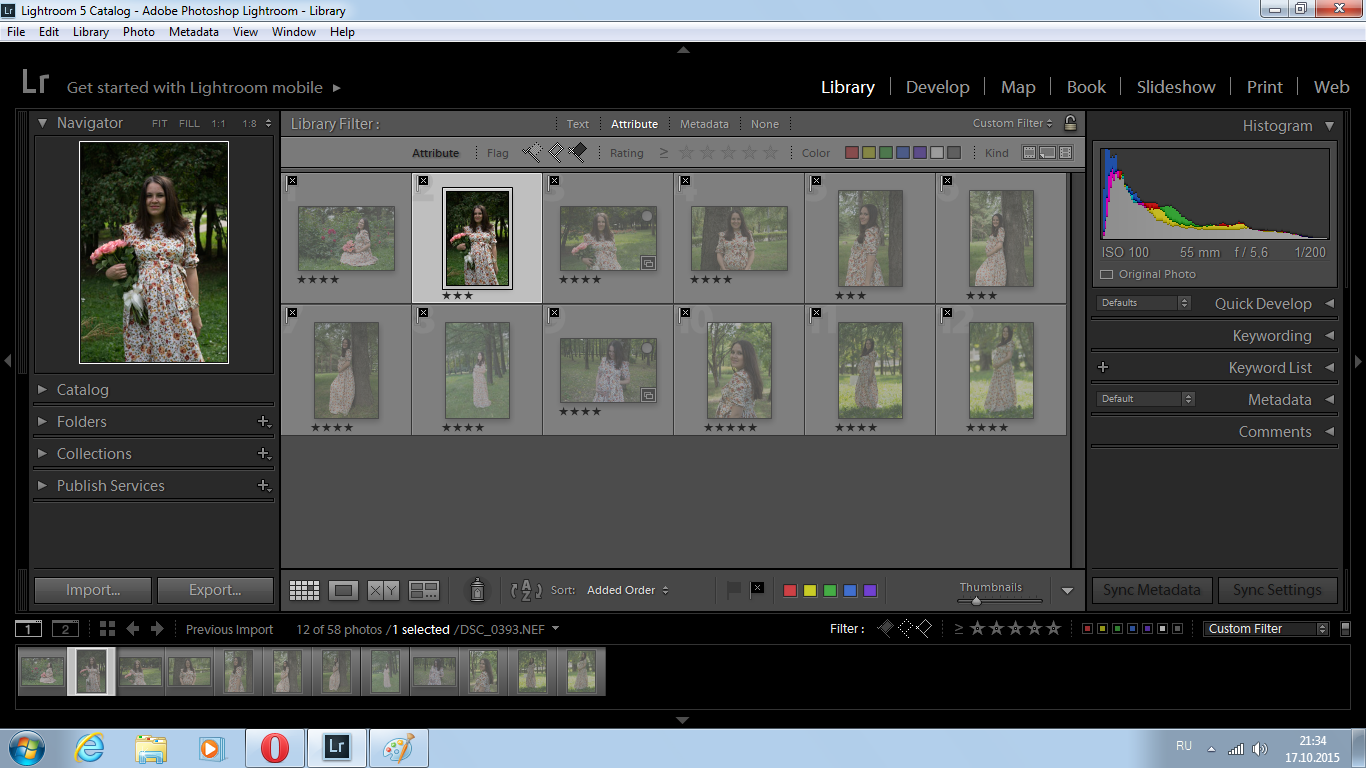Add a keyword with plus icon
This screenshot has width=1366, height=768.
[x=1103, y=367]
